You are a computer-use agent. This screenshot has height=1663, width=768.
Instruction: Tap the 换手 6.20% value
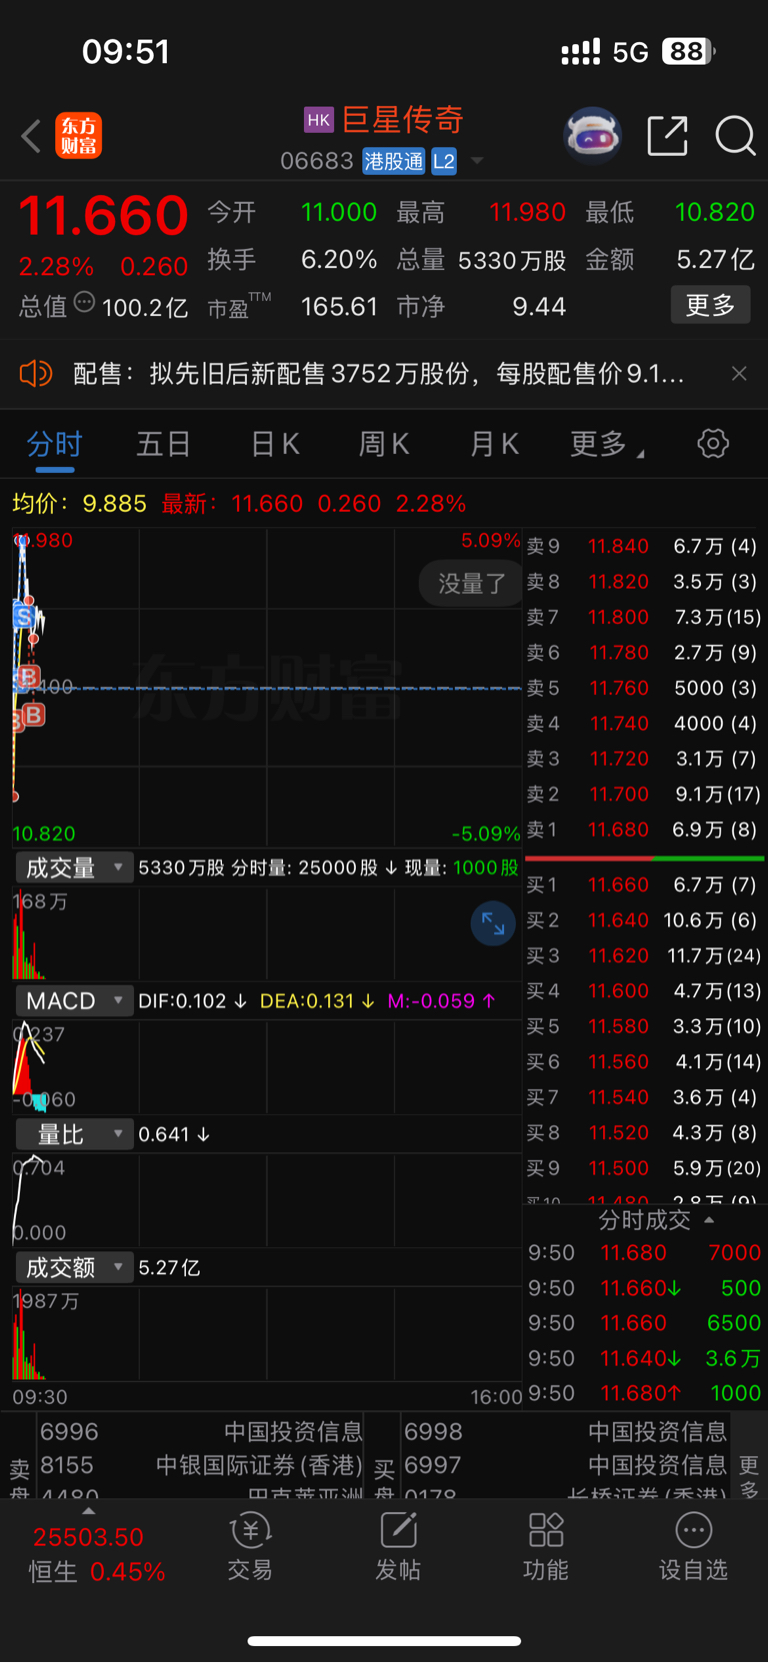(x=339, y=260)
